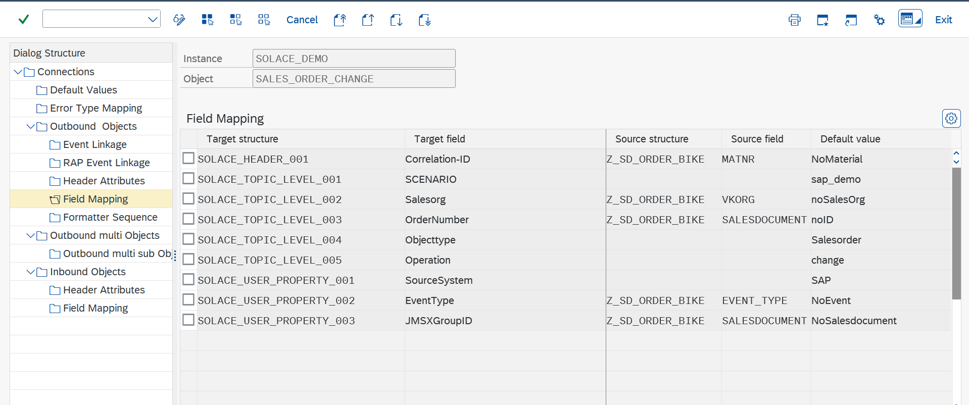Image resolution: width=969 pixels, height=405 pixels.
Task: Click the Correlation-ID target field cell
Action: coord(505,159)
